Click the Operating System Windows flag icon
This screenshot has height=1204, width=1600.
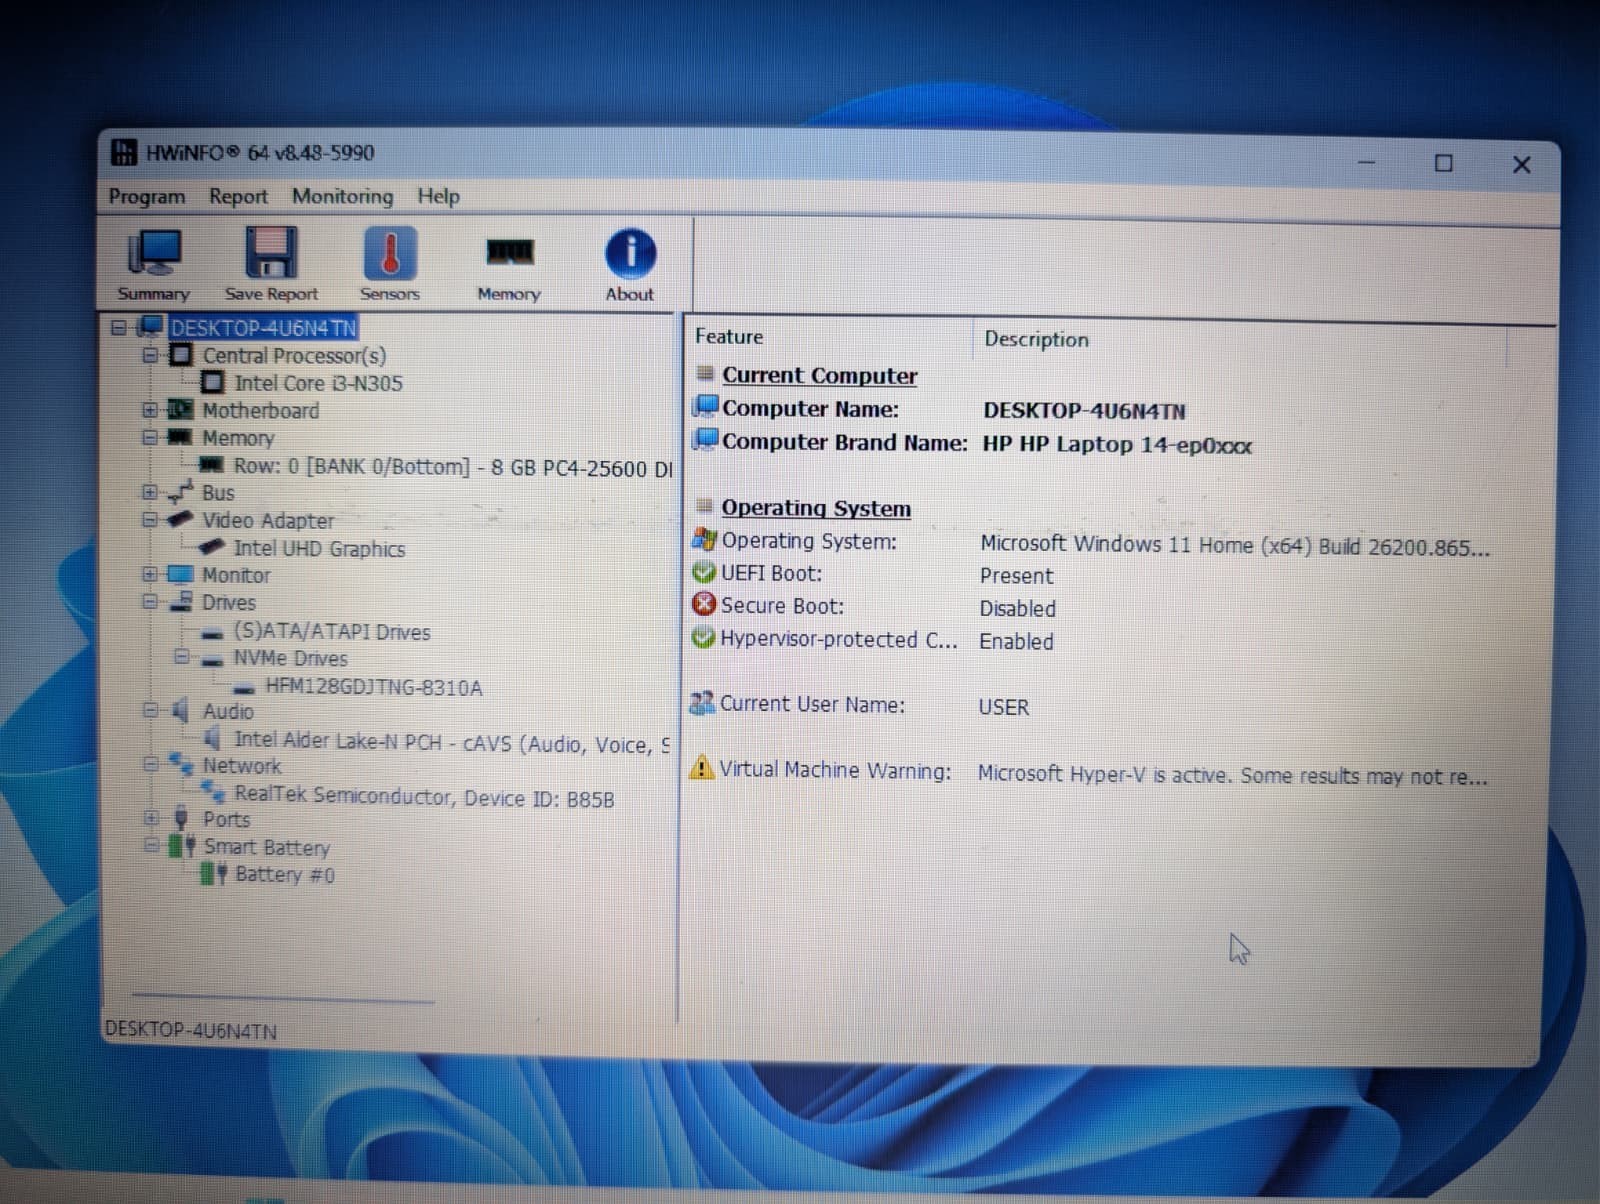click(x=704, y=540)
